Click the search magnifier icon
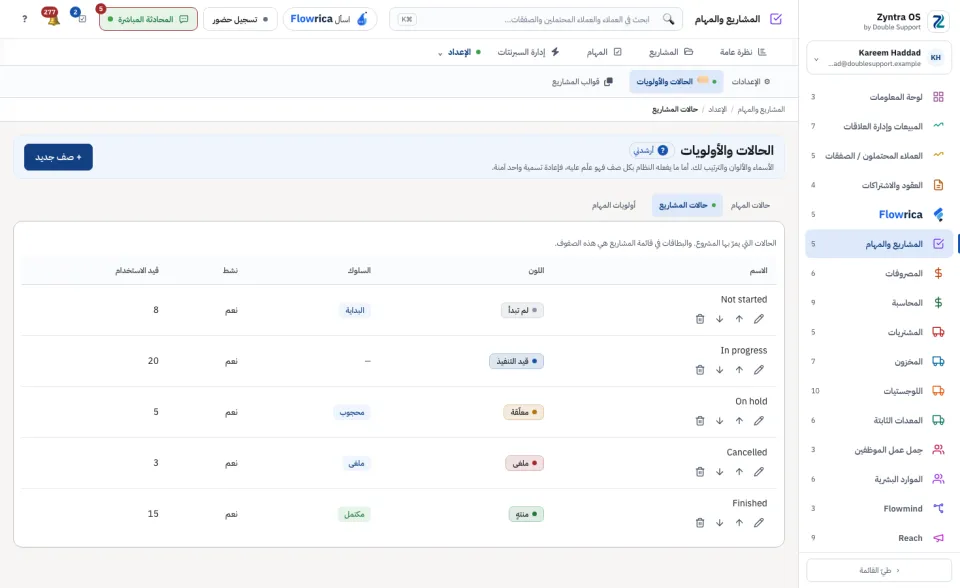Image resolution: width=960 pixels, height=588 pixels. (x=668, y=19)
